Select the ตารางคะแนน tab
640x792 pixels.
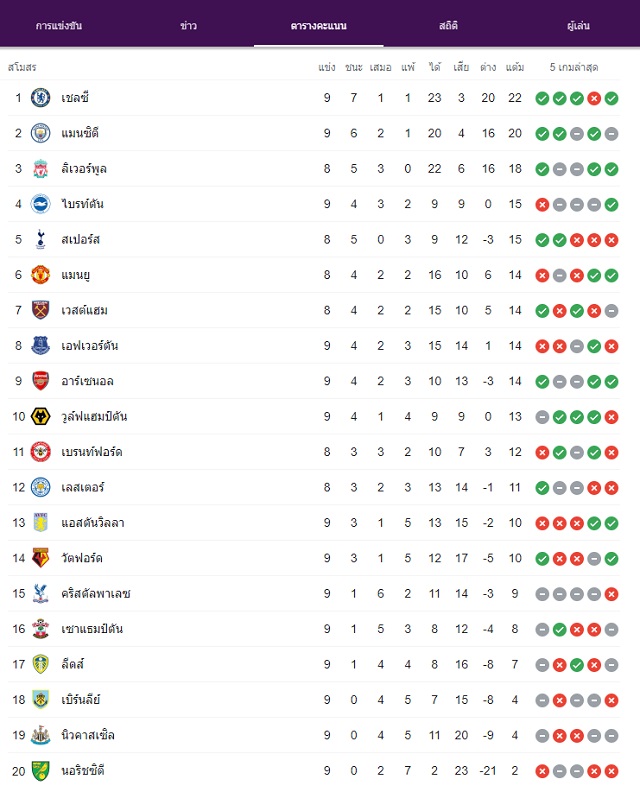click(319, 25)
